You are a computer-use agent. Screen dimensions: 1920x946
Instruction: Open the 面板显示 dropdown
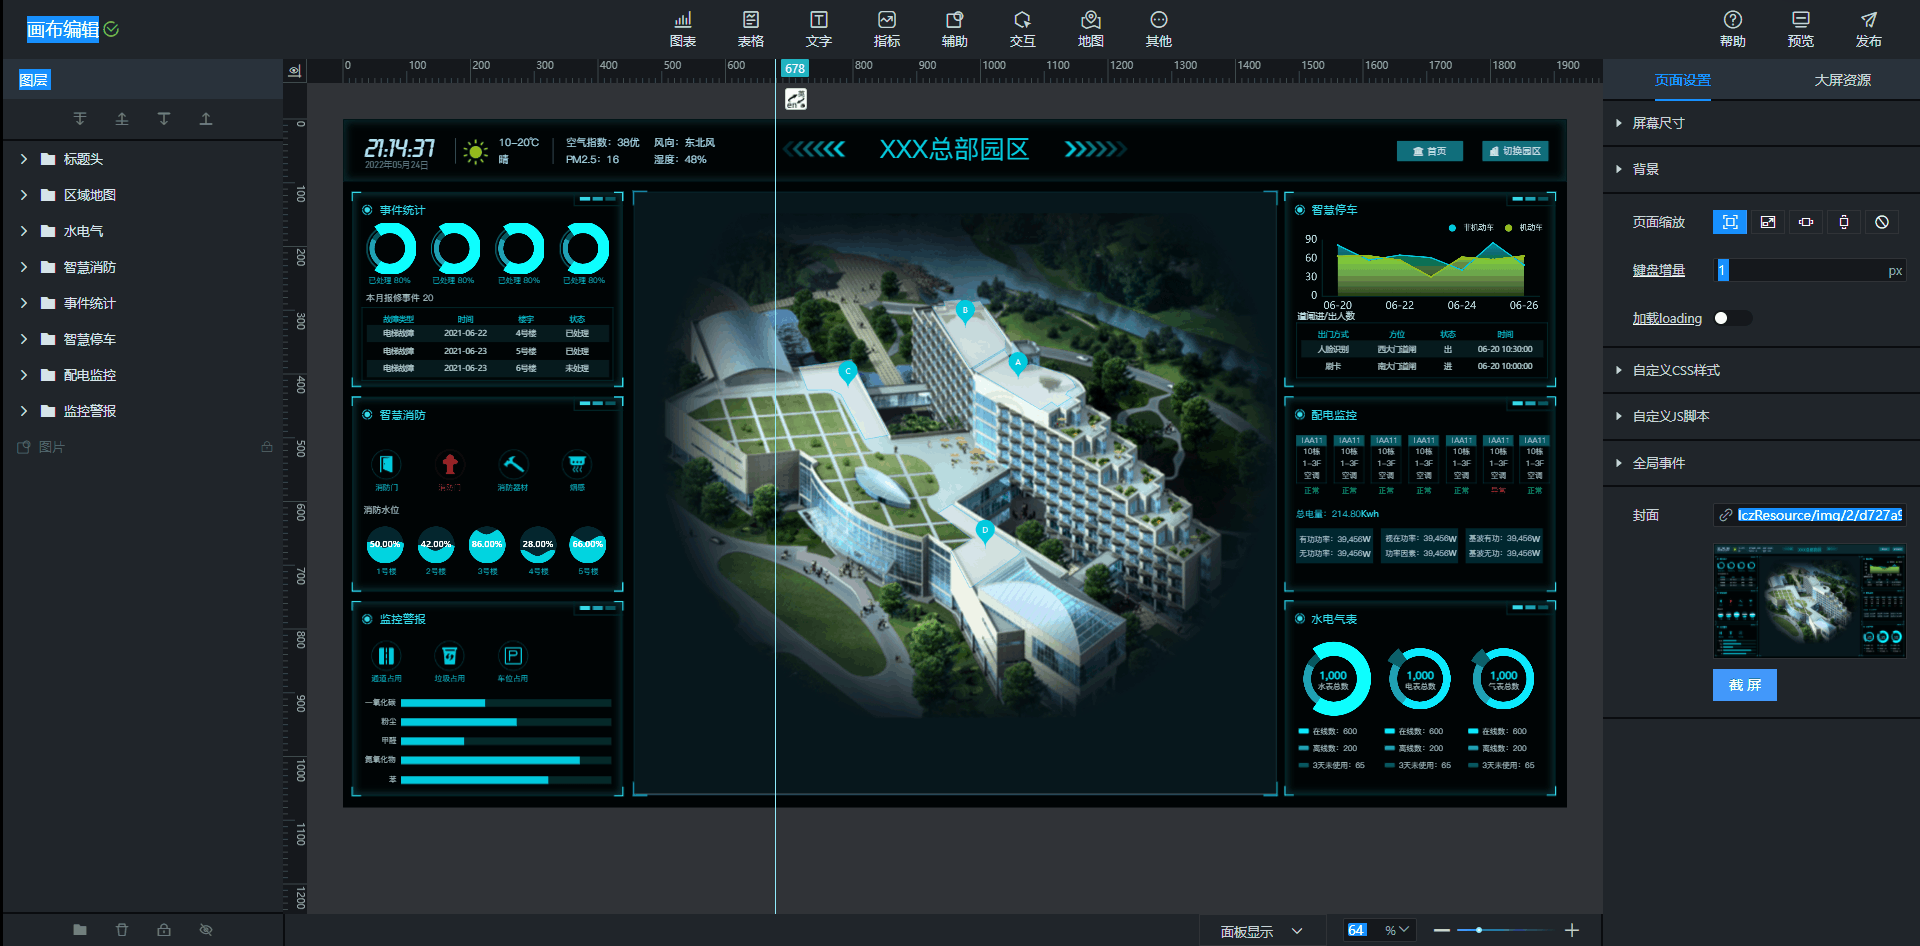tap(1261, 931)
